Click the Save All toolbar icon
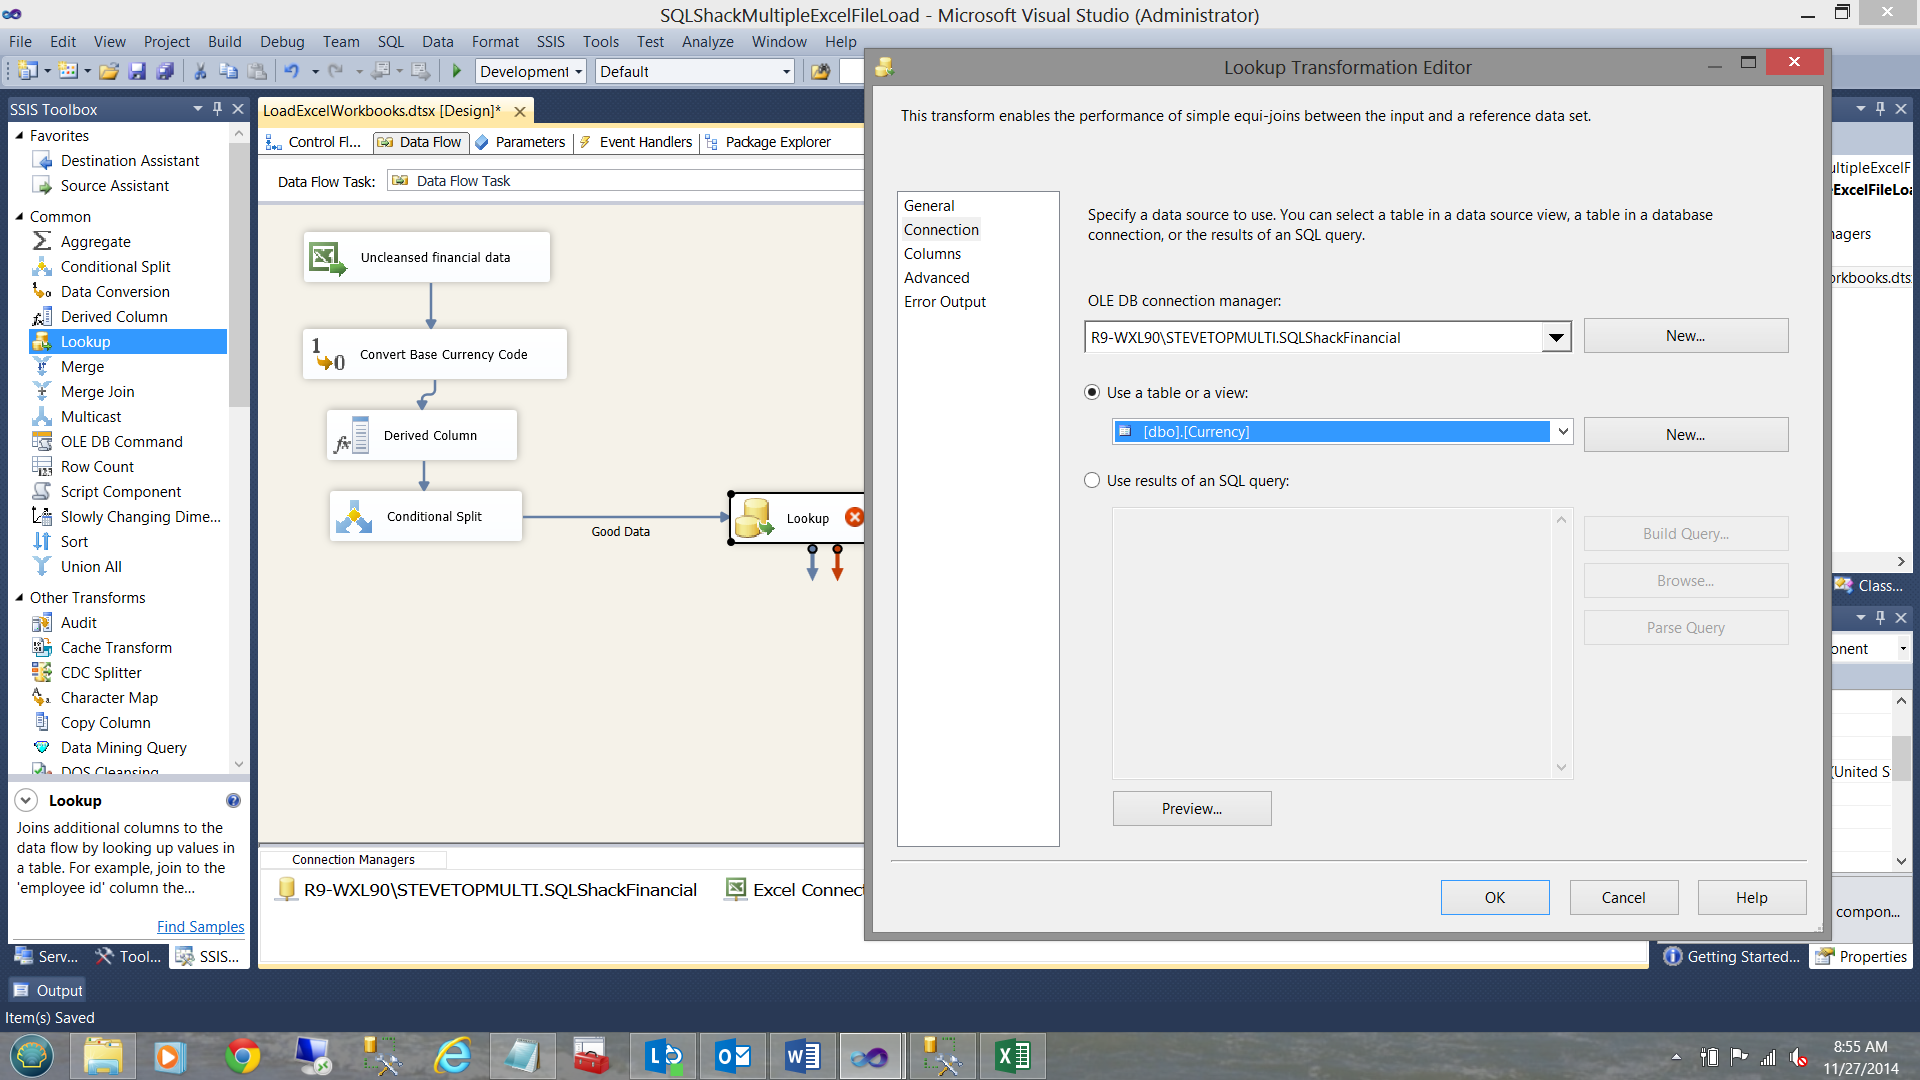Viewport: 1920px width, 1080px height. pos(165,71)
